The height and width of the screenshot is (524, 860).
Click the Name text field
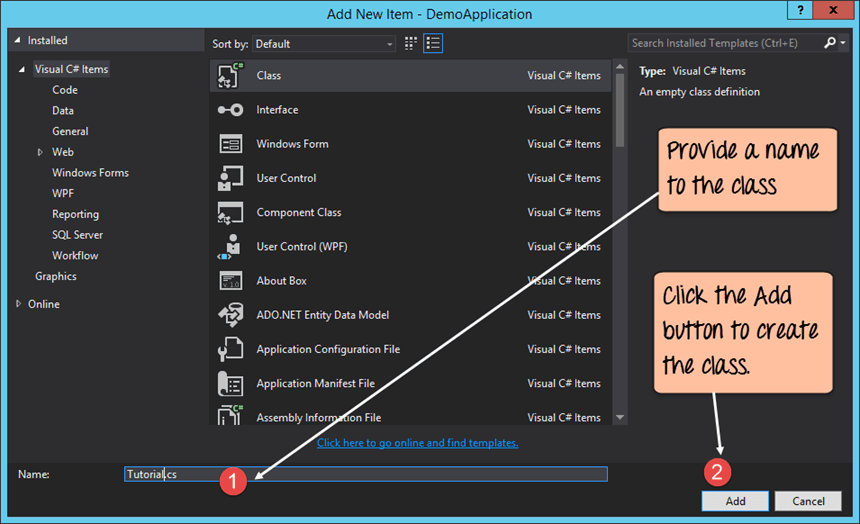click(x=400, y=474)
